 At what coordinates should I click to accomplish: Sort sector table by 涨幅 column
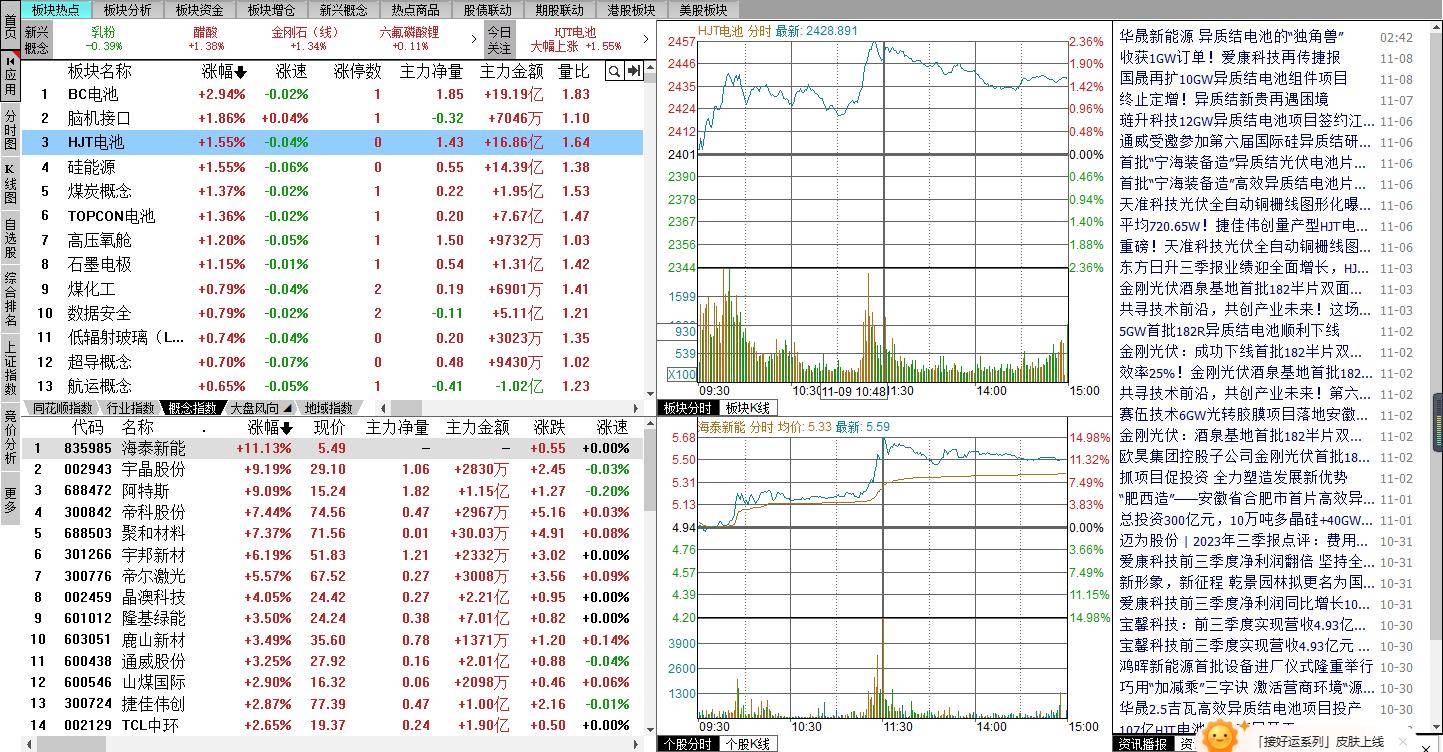pos(224,71)
